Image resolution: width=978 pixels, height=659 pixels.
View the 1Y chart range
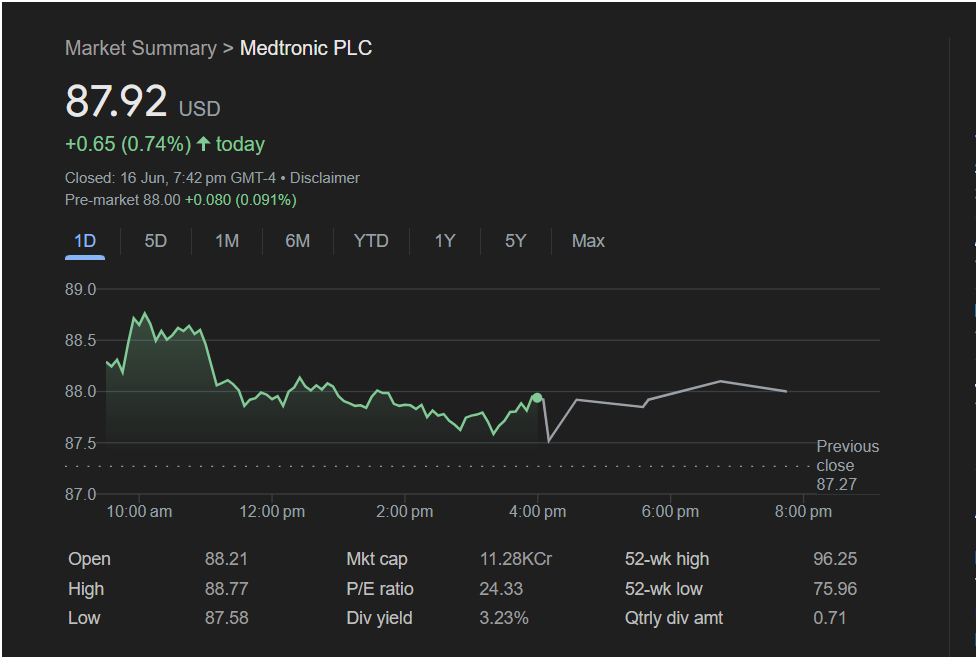pos(445,241)
